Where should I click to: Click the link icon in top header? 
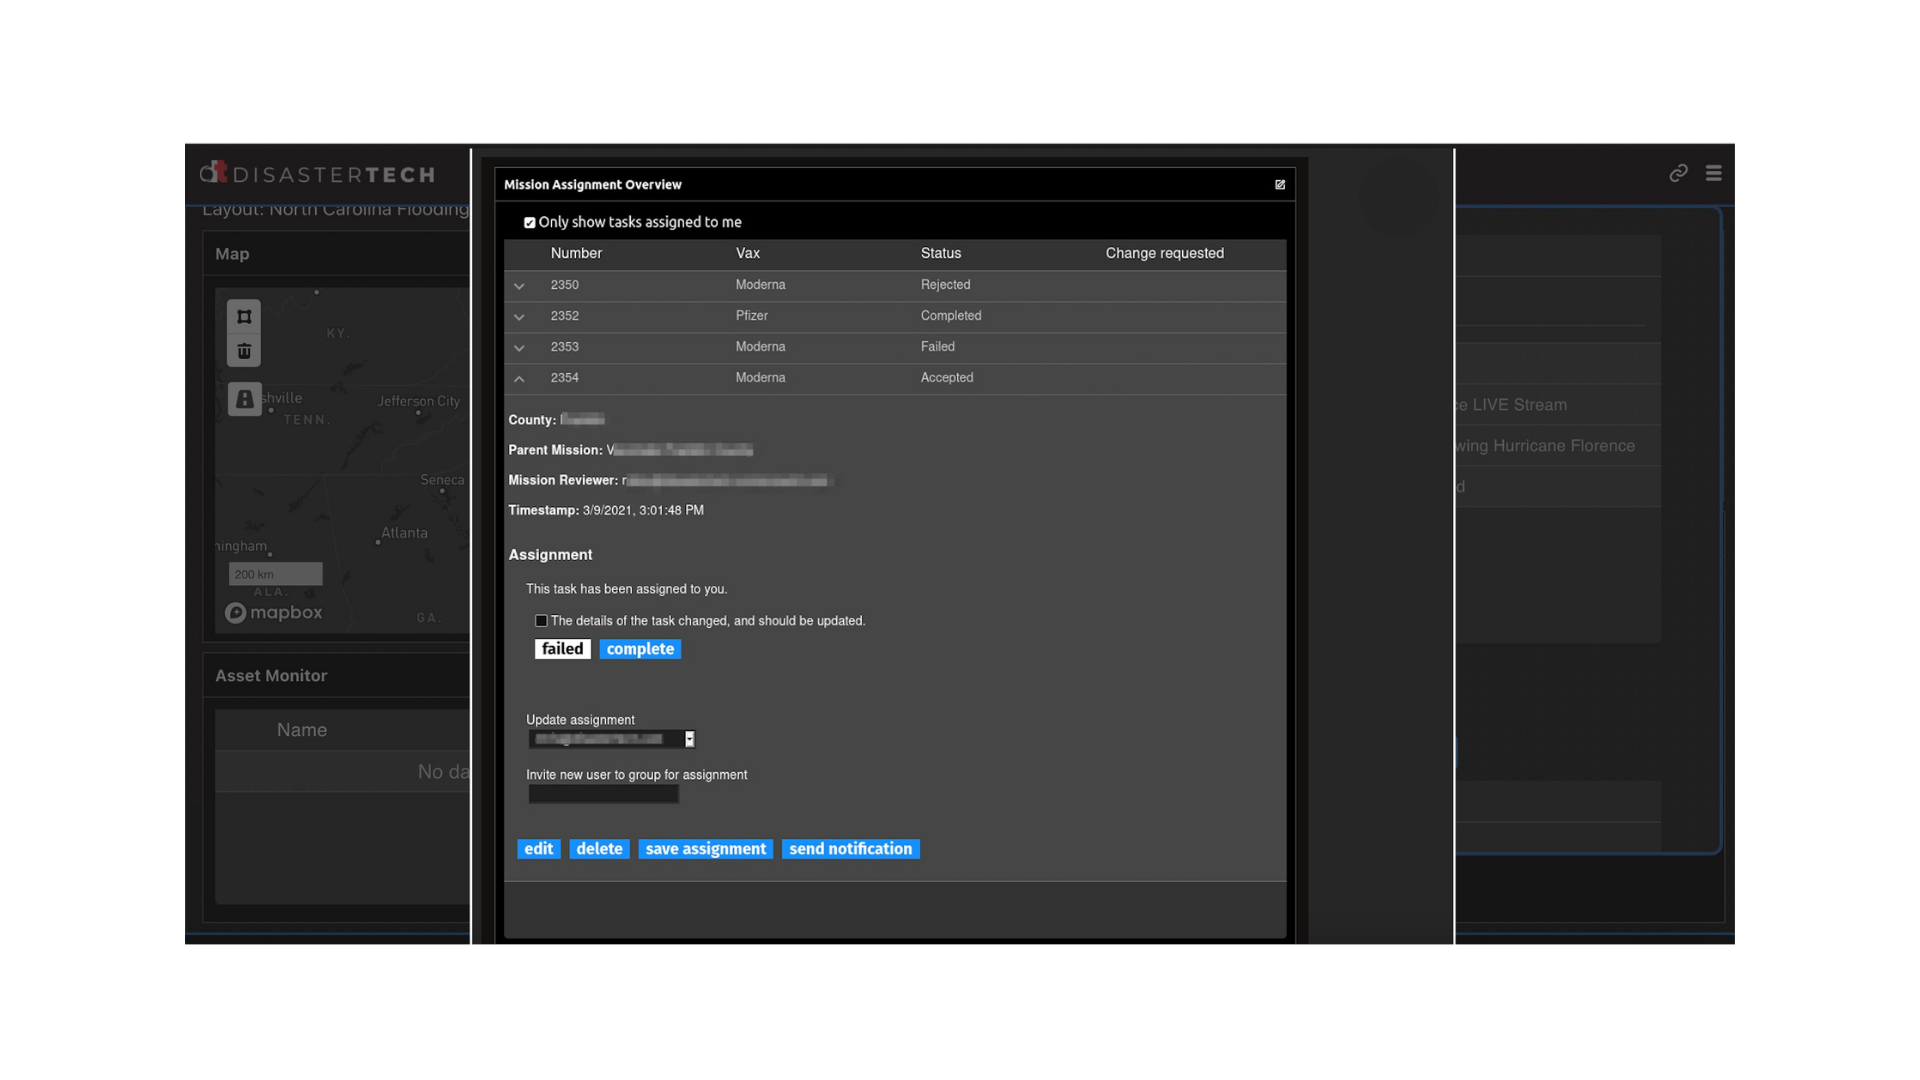coord(1678,174)
